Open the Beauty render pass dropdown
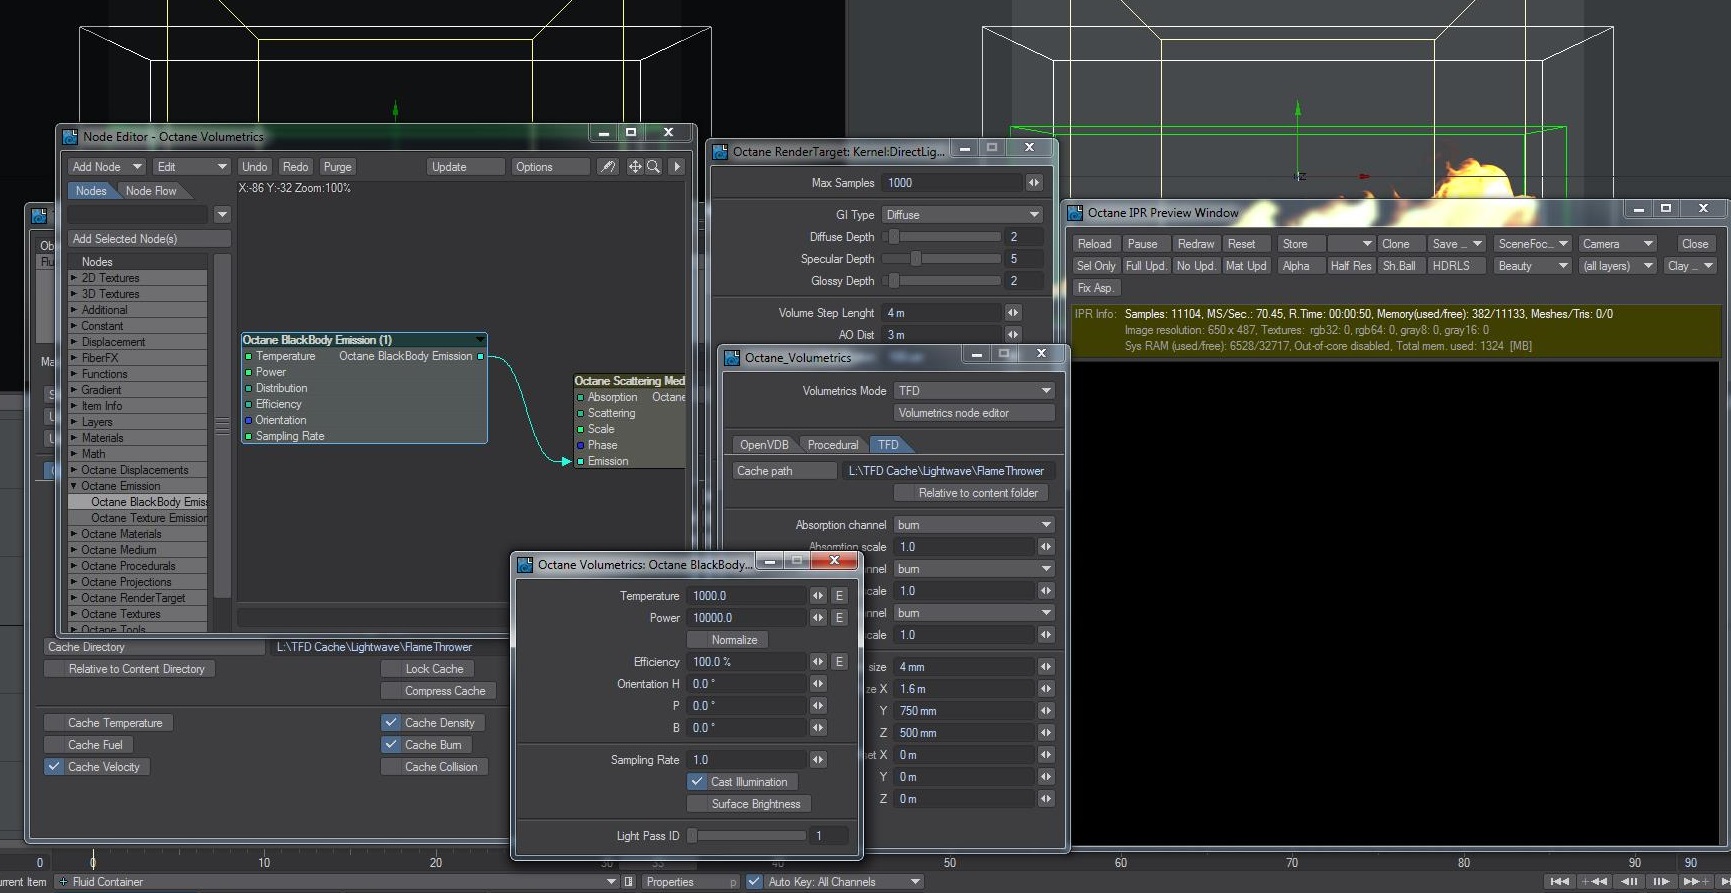The height and width of the screenshot is (893, 1731). click(x=1532, y=266)
